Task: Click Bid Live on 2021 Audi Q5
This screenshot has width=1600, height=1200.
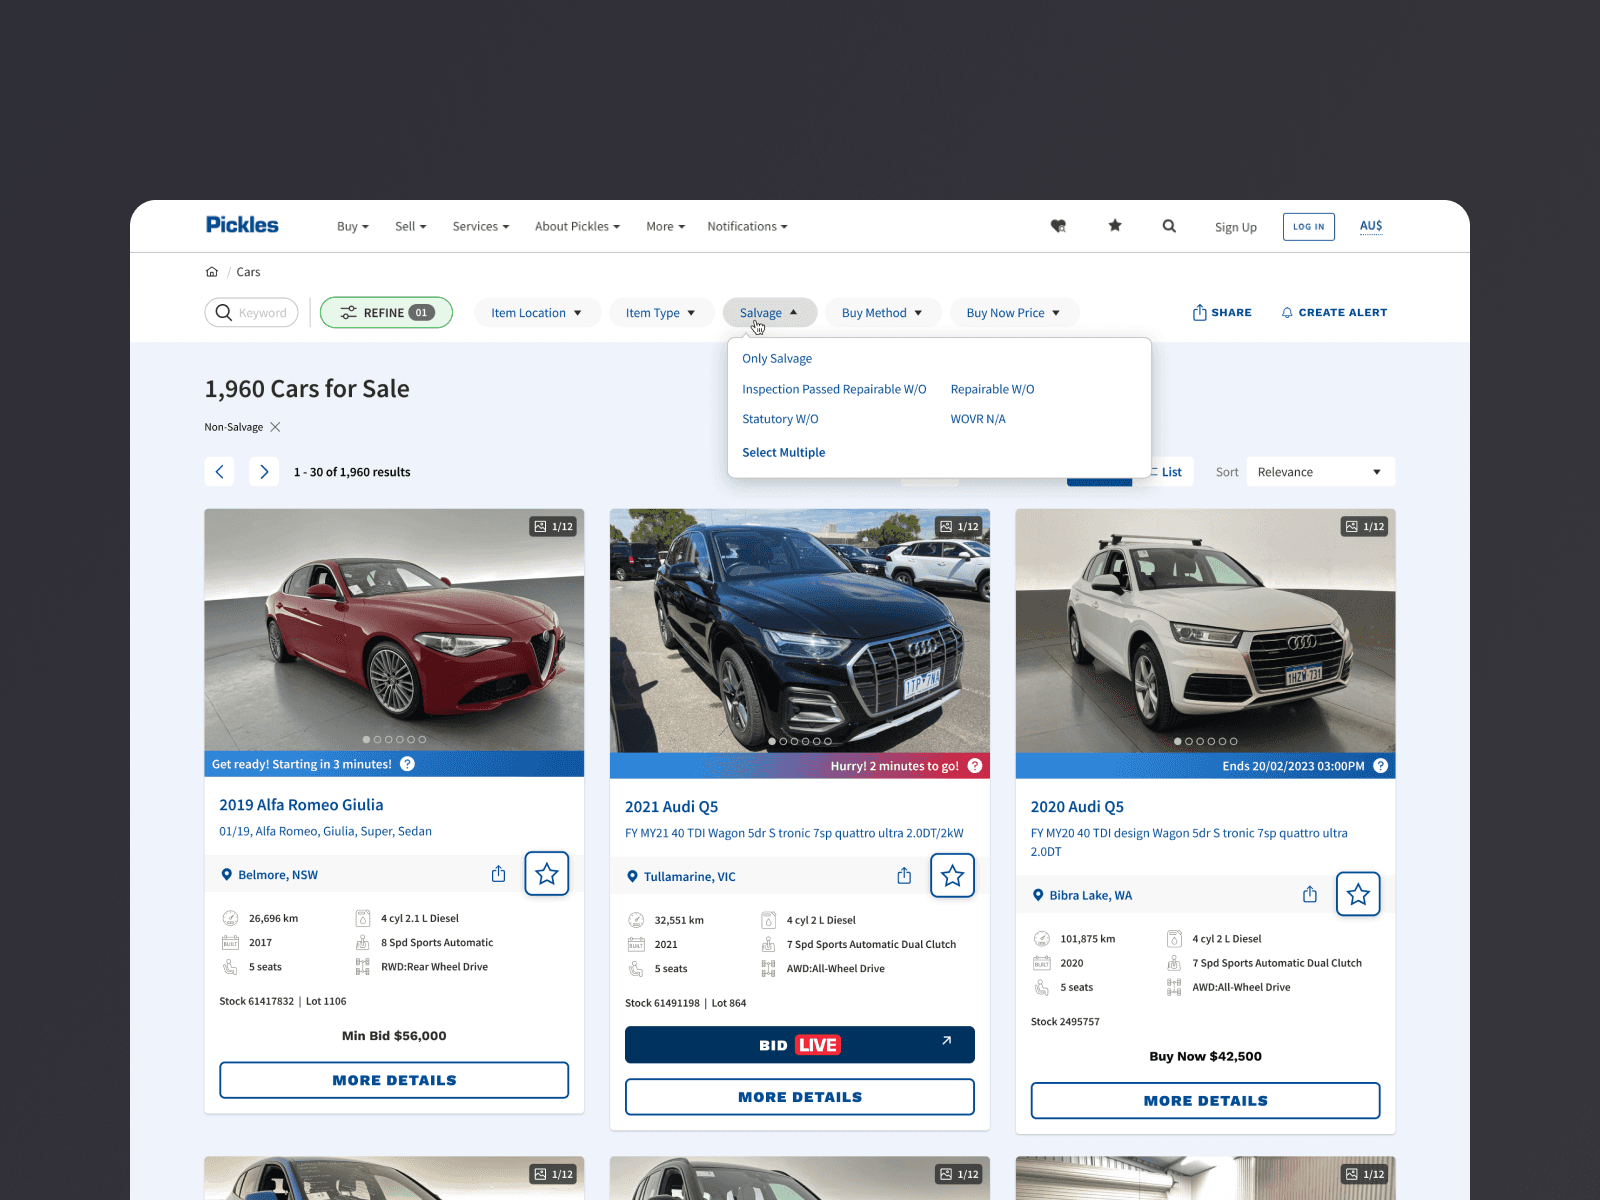Action: pos(800,1045)
